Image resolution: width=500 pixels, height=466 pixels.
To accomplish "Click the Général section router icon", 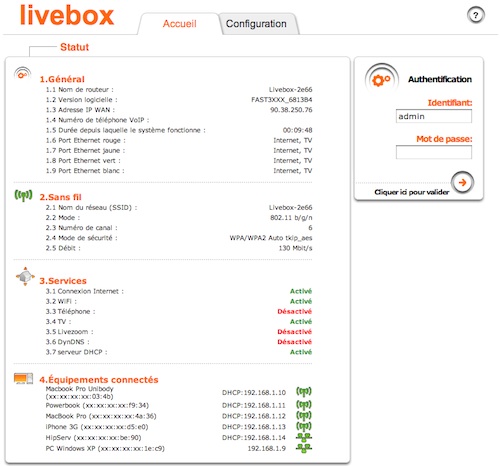I will [x=23, y=73].
